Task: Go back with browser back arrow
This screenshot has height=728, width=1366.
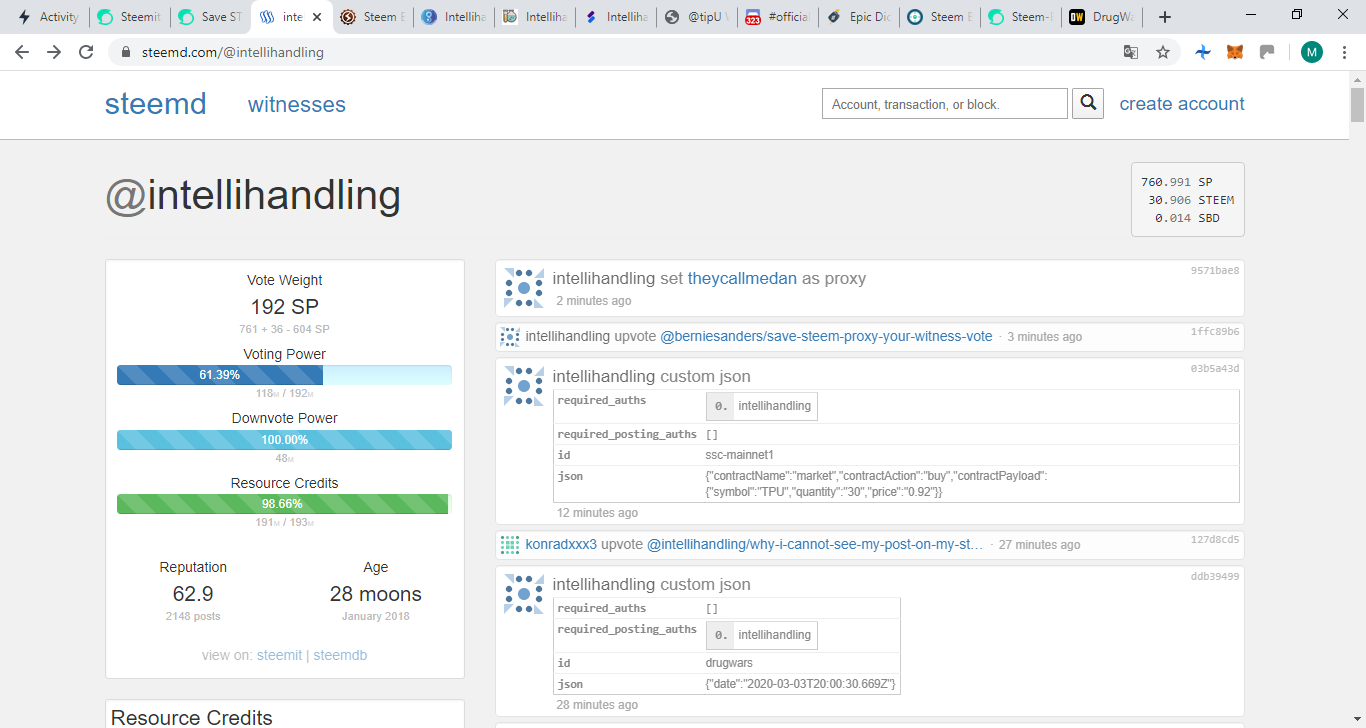Action: pyautogui.click(x=22, y=52)
